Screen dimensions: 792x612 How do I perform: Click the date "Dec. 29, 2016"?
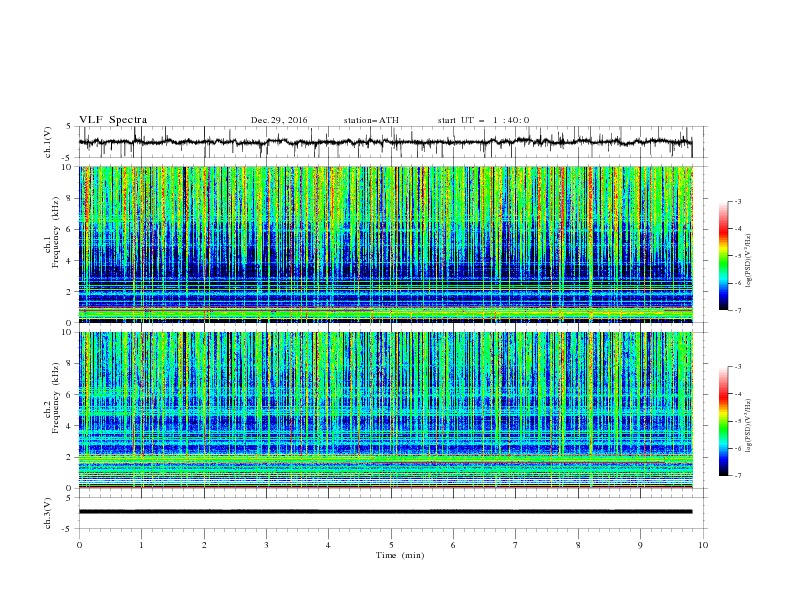point(279,120)
